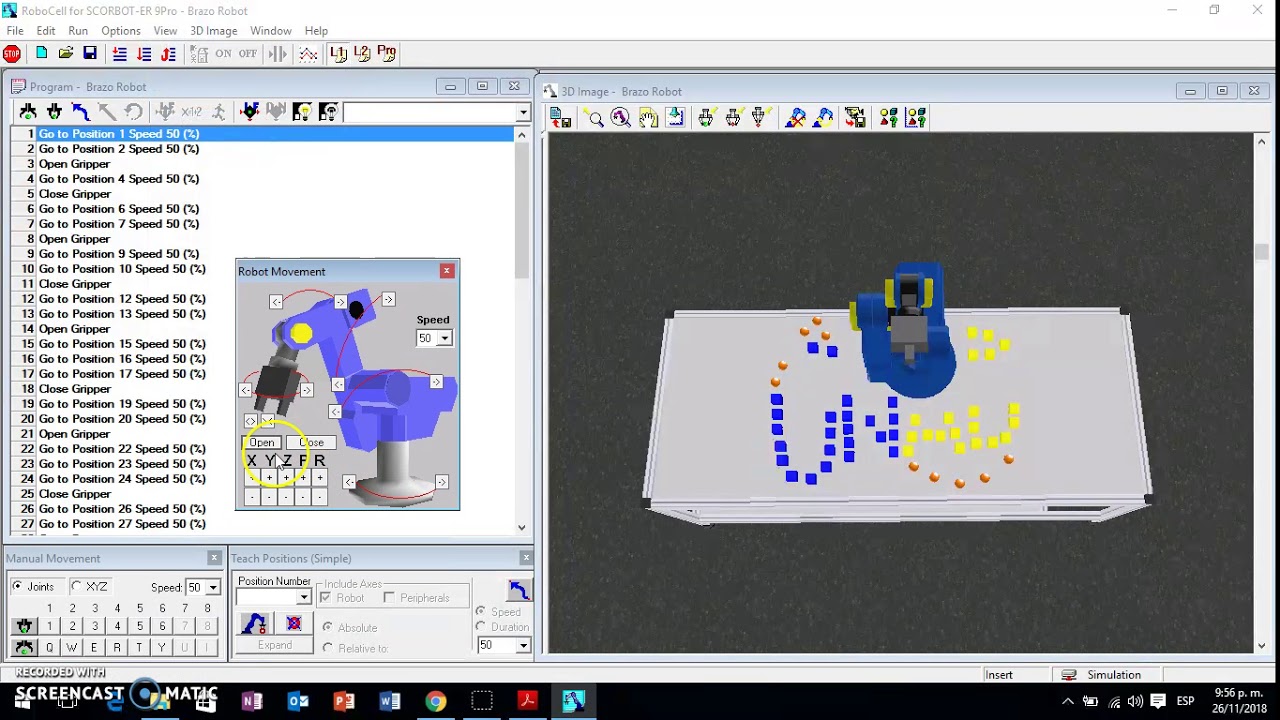The height and width of the screenshot is (720, 1280).
Task: Open the Manual Movement Speed dropdown
Action: click(x=212, y=588)
